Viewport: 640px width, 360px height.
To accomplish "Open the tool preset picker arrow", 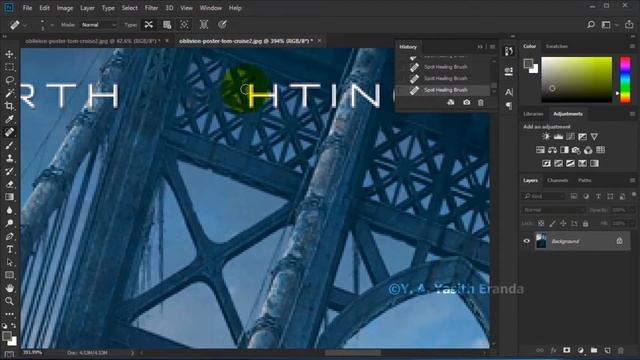I will point(25,25).
